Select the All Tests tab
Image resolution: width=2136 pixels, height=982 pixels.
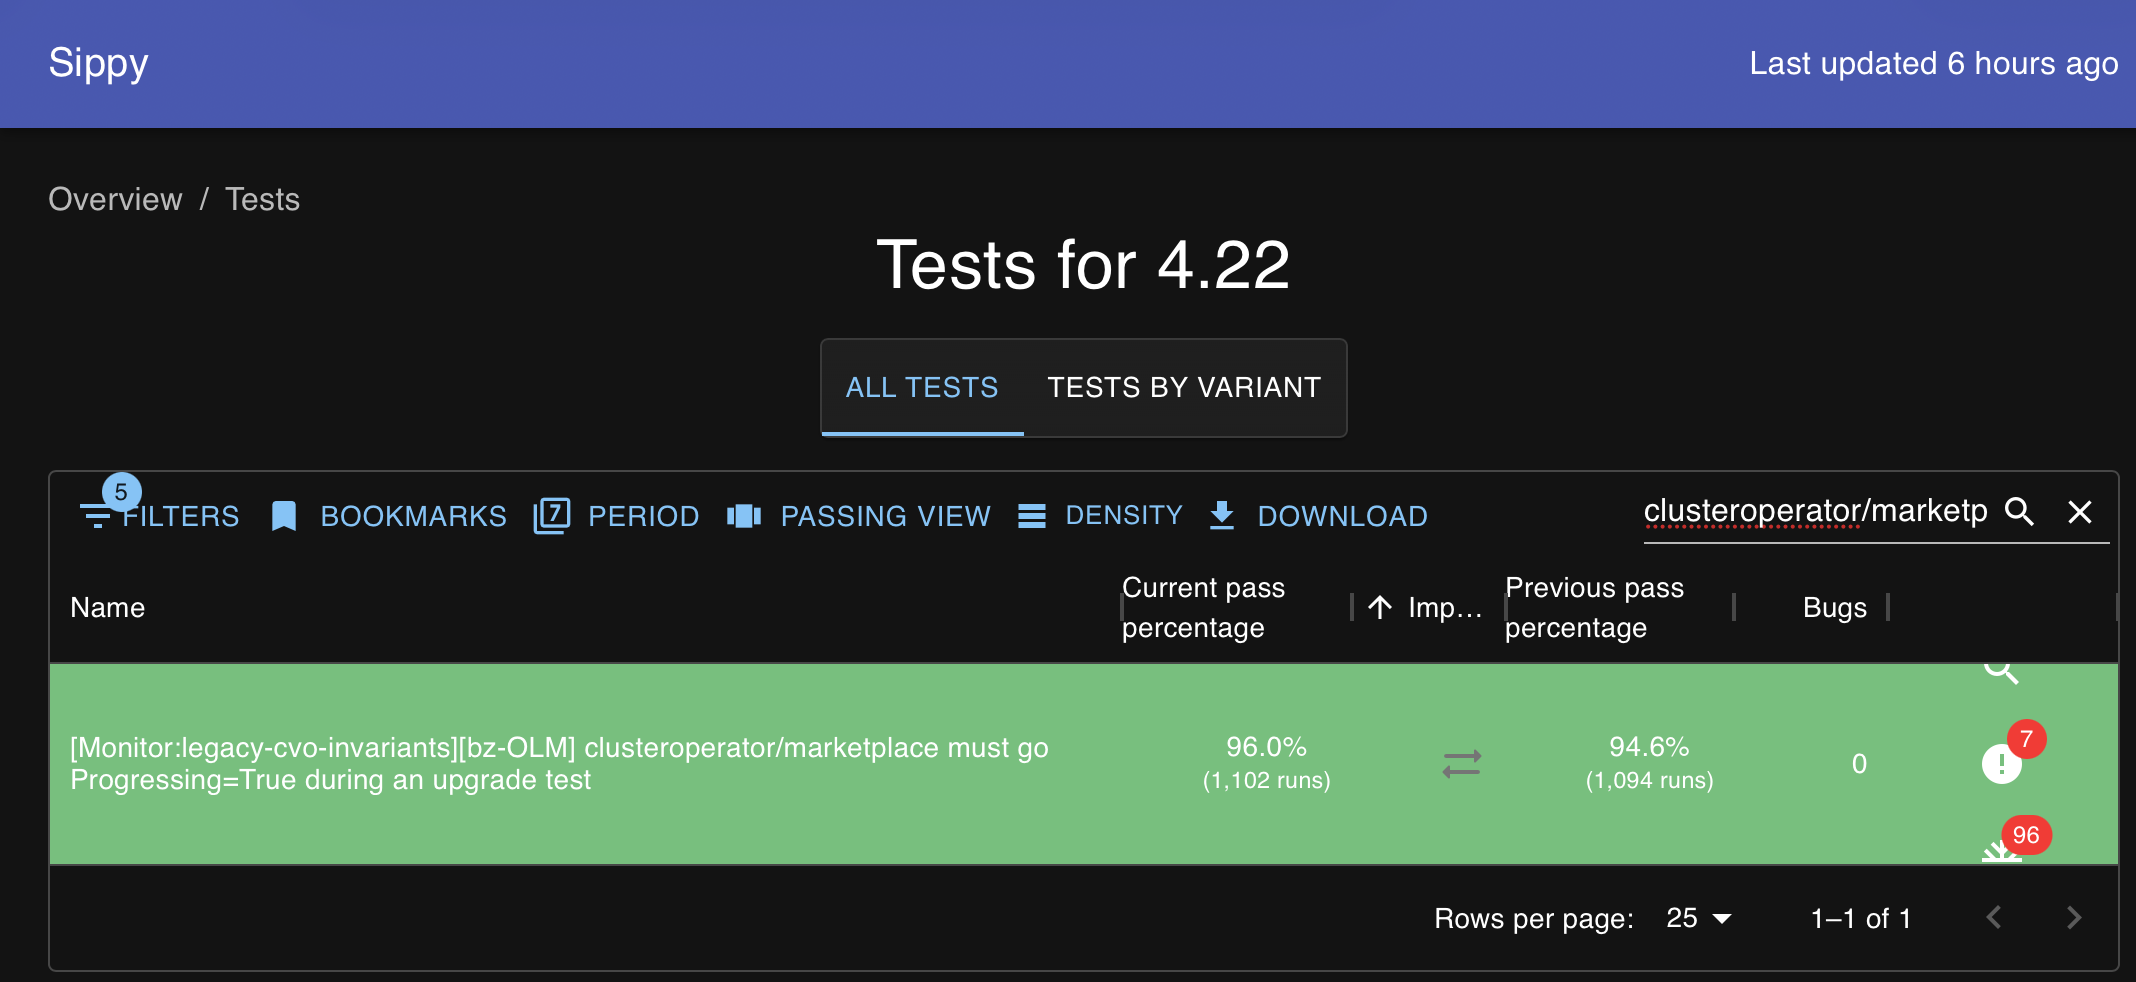pyautogui.click(x=922, y=388)
